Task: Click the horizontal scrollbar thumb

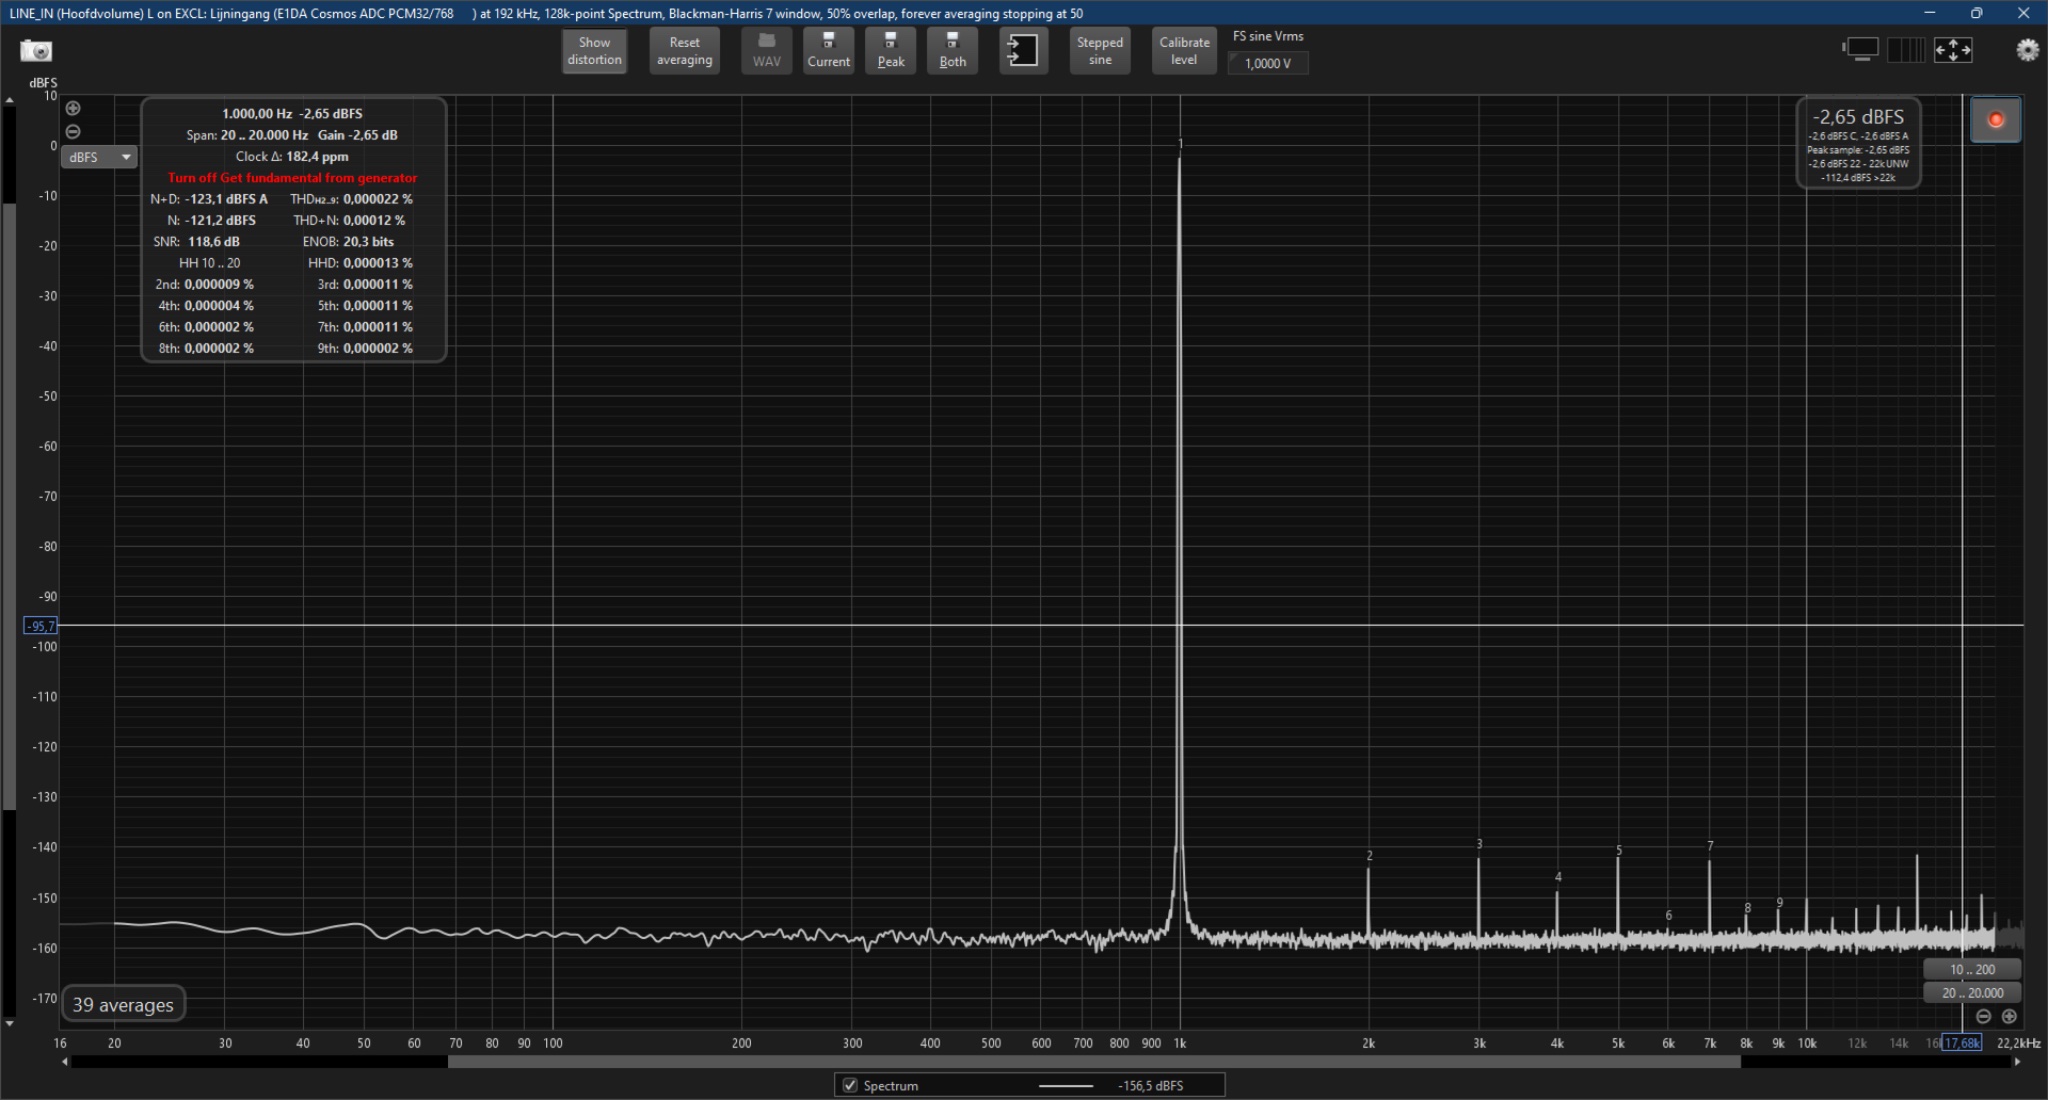Action: point(1094,1062)
